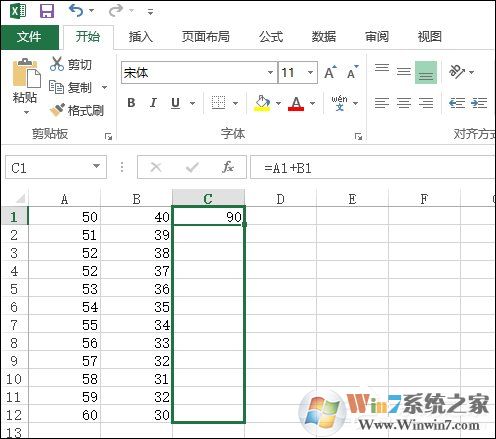Select cell C1 containing 90
Image resolution: width=496 pixels, height=439 pixels.
208,216
